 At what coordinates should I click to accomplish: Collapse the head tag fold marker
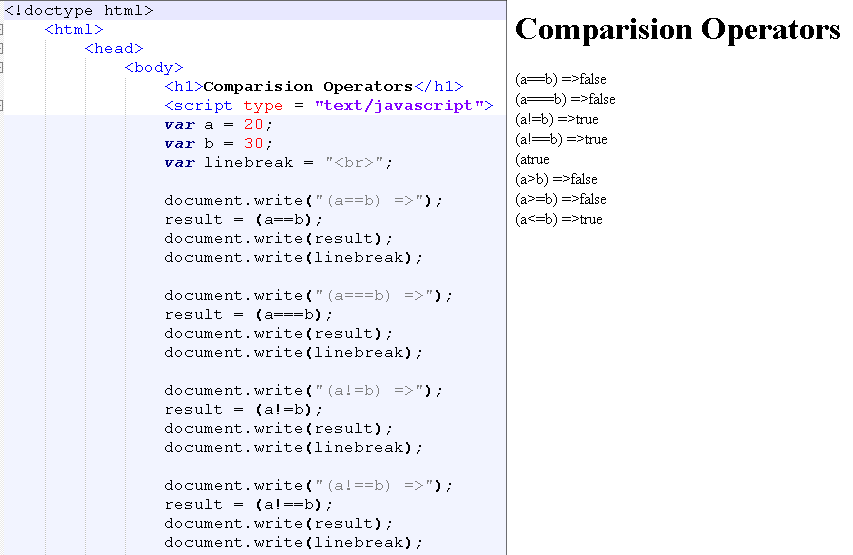(x=2, y=48)
